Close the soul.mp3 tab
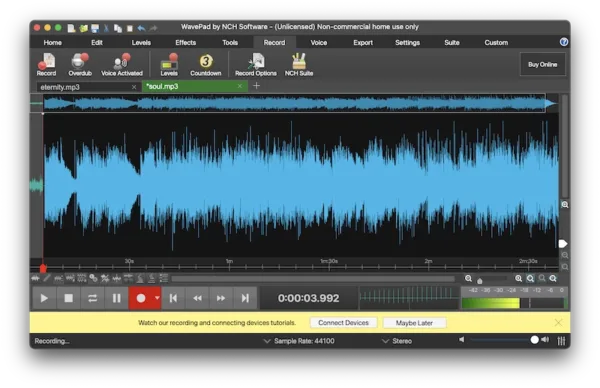 pyautogui.click(x=240, y=86)
